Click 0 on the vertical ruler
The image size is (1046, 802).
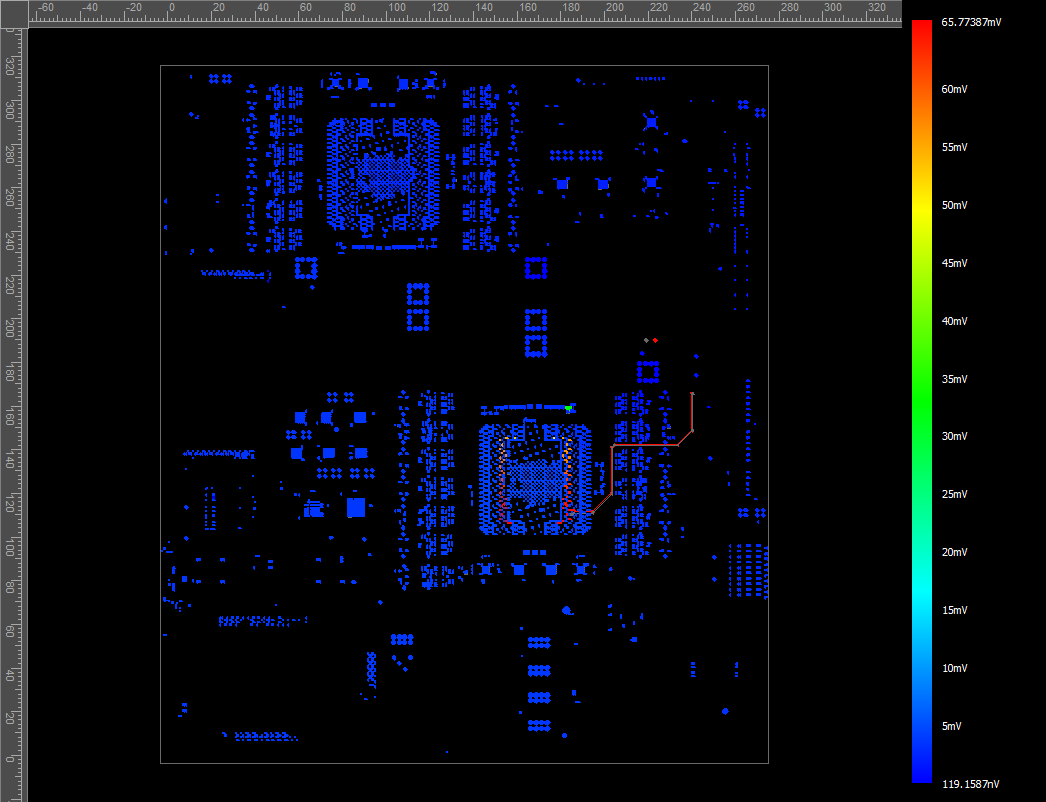9,759
